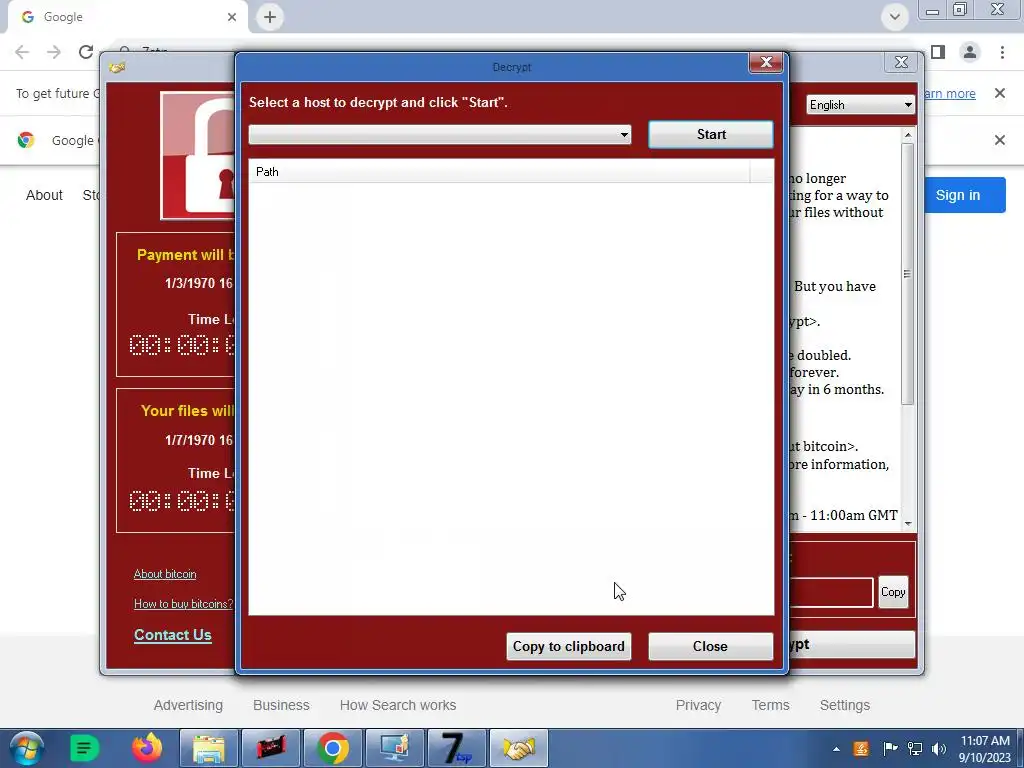Click the bitcoin address input field
The width and height of the screenshot is (1024, 768).
pos(831,592)
